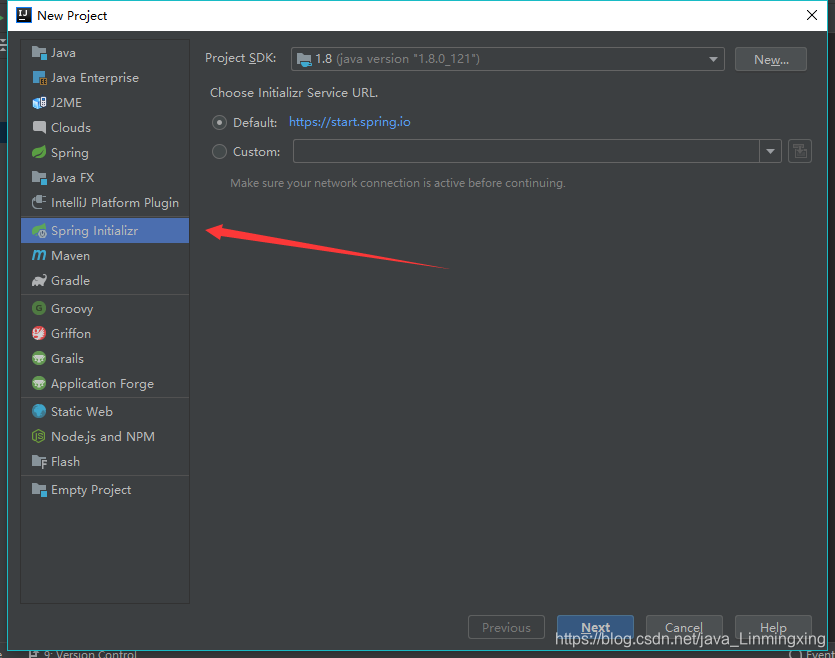This screenshot has width=835, height=658.
Task: Select the Clouds icon in the list
Action: tap(39, 127)
